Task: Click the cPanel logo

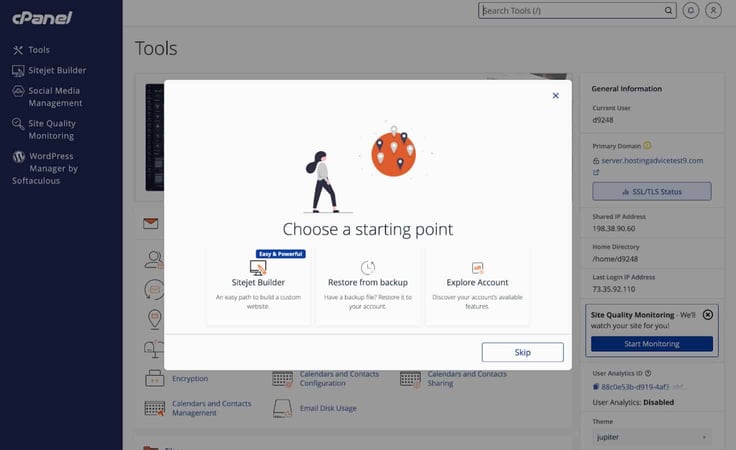Action: pos(42,18)
